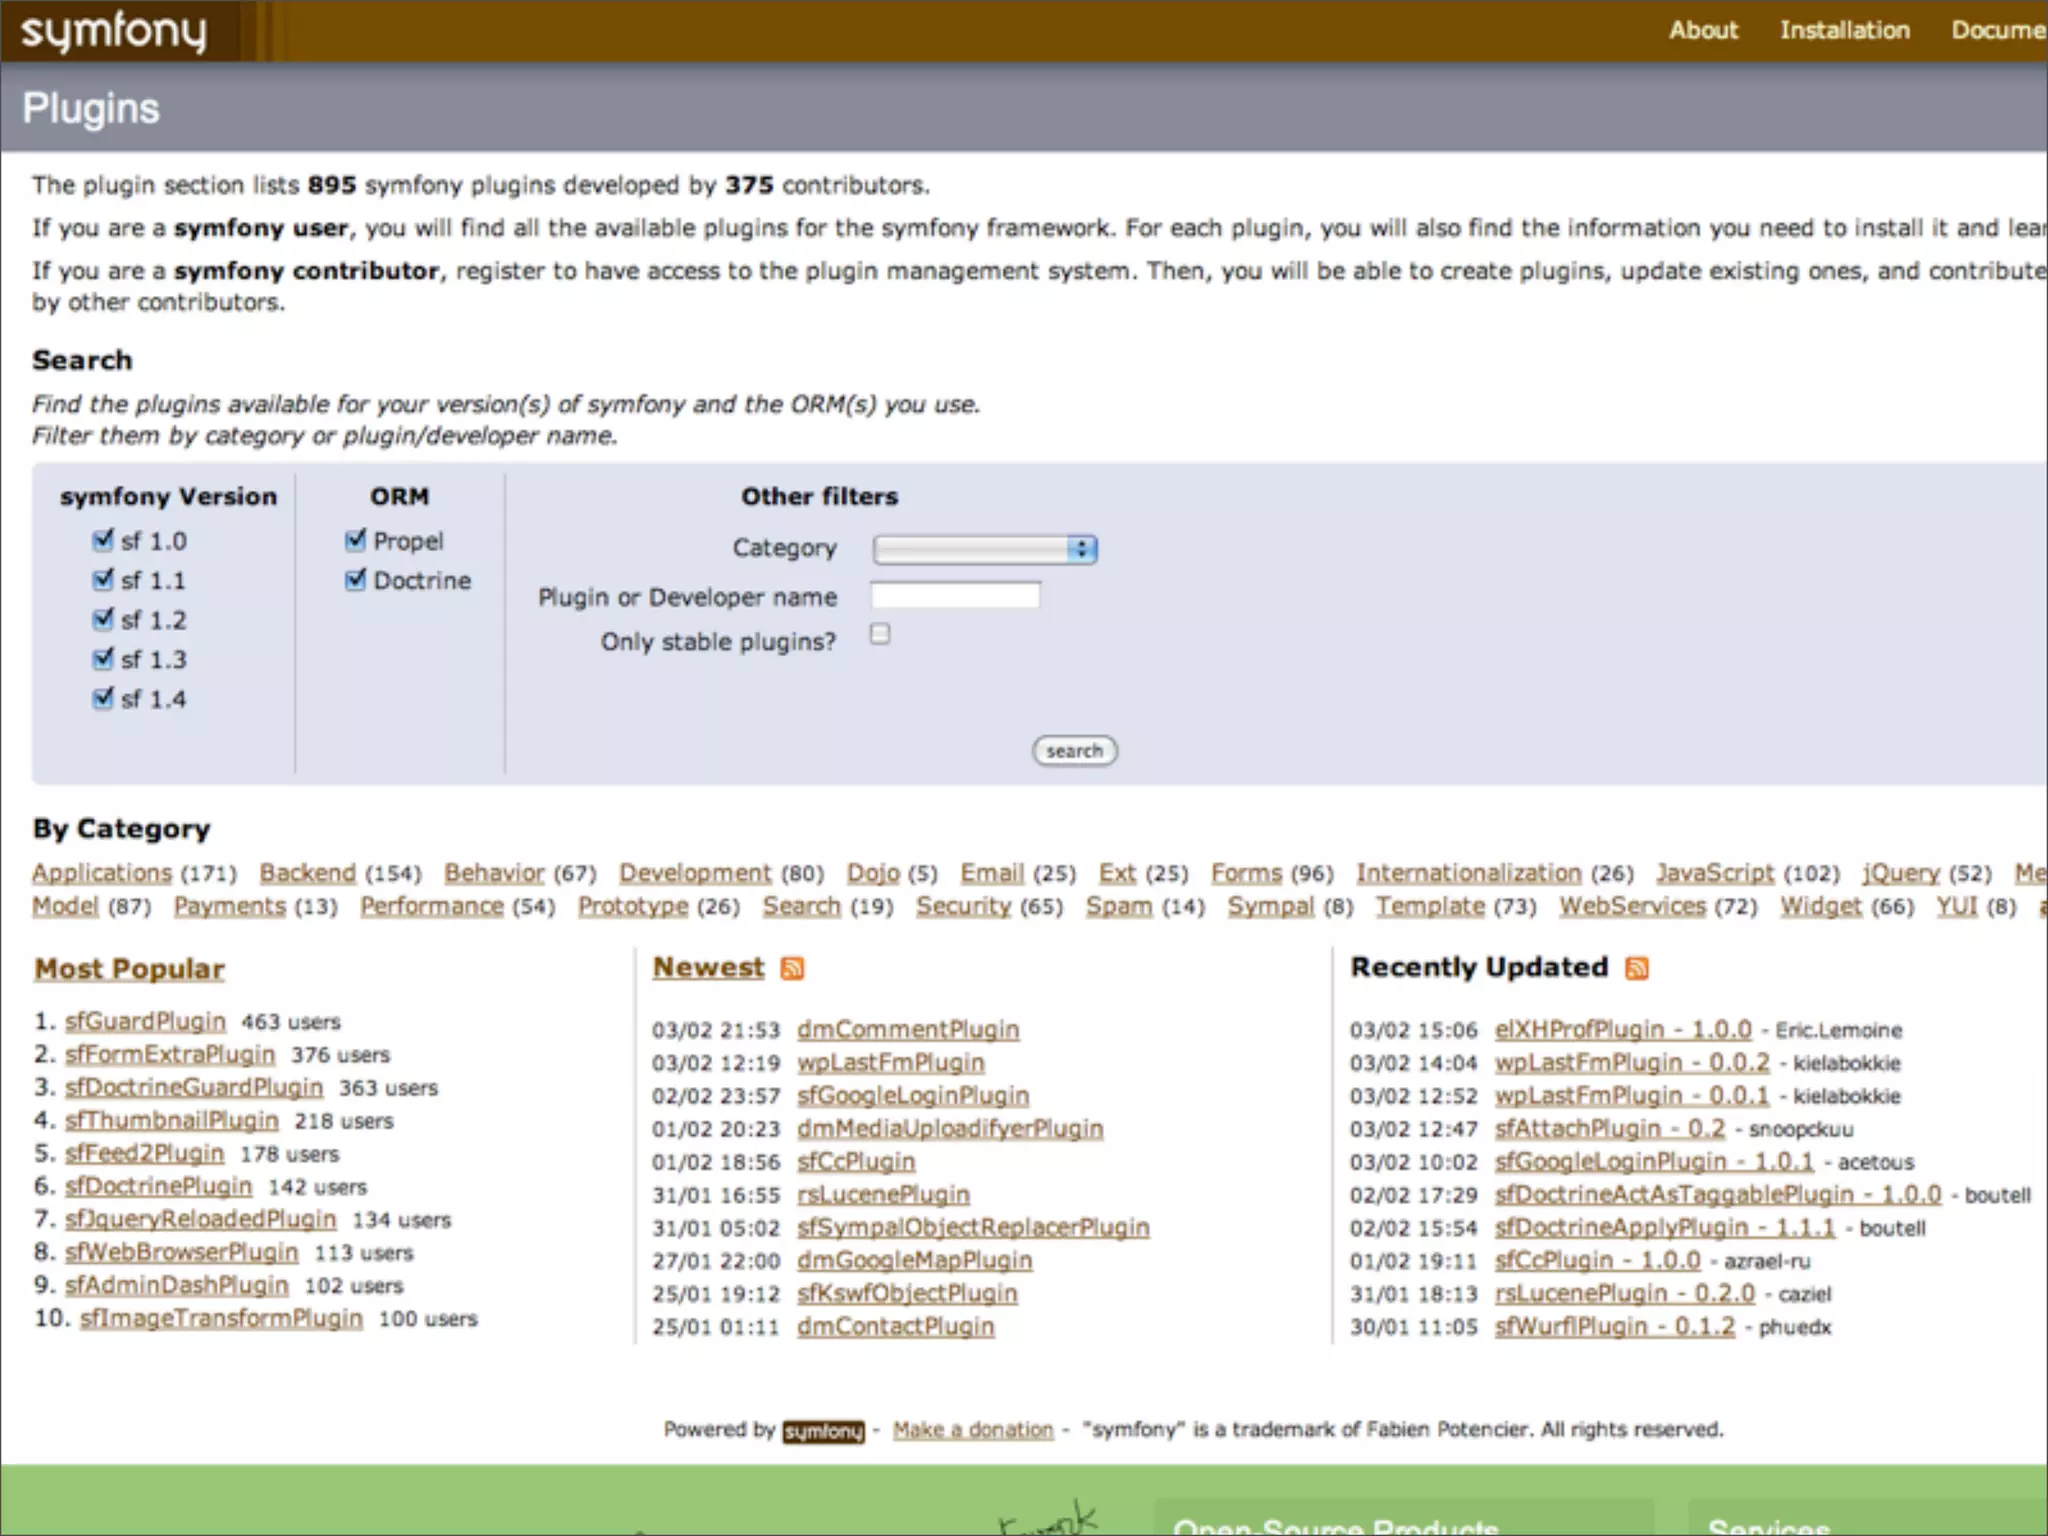The height and width of the screenshot is (1536, 2048).
Task: Toggle the sf 1.4 version checkbox
Action: pos(103,698)
